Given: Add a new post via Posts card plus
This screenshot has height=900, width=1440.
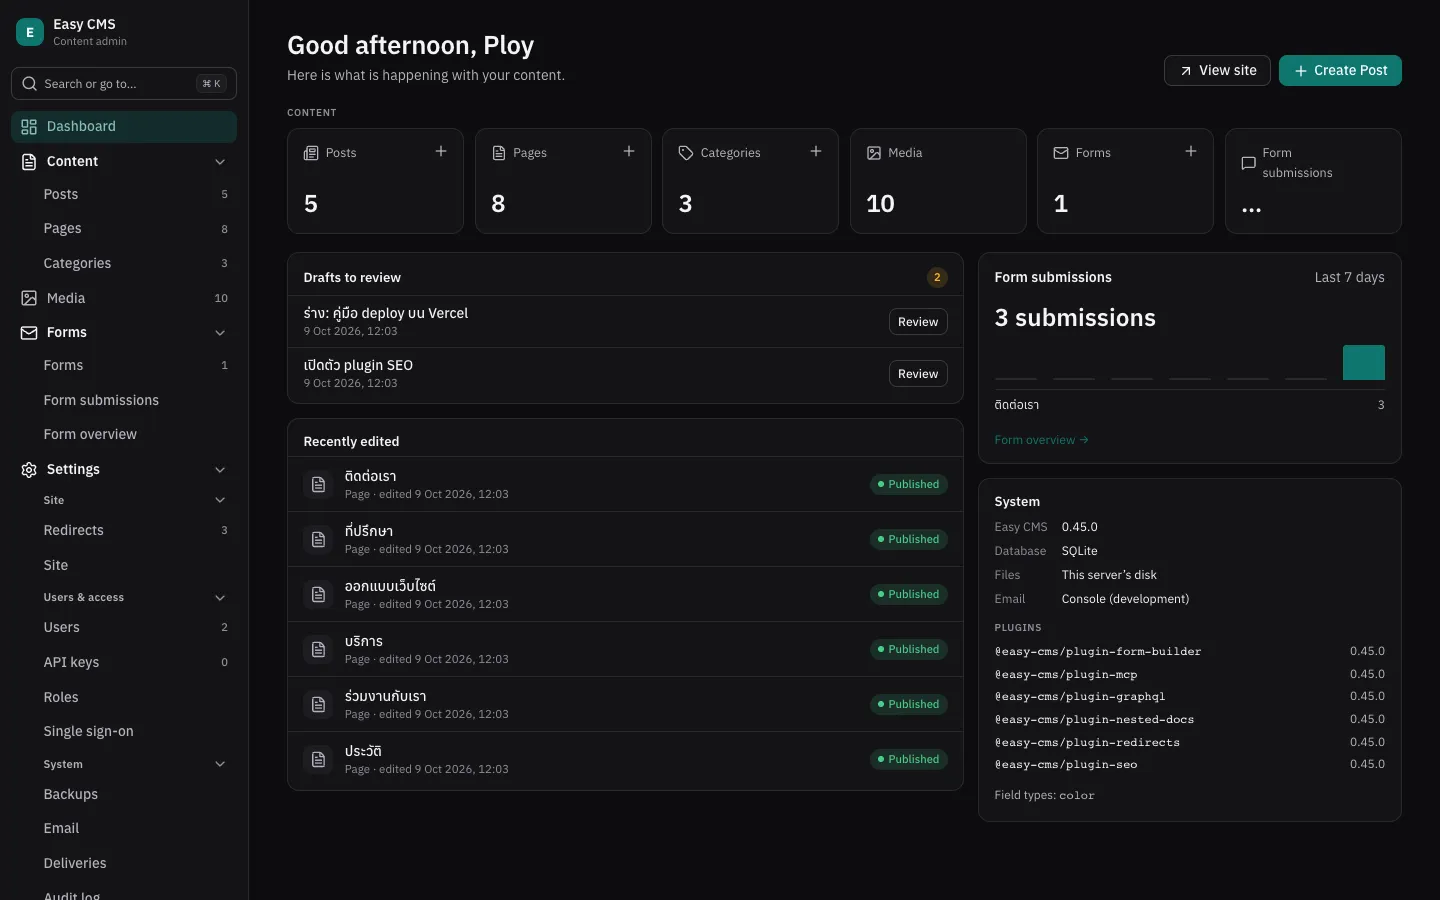Looking at the screenshot, I should coord(441,151).
